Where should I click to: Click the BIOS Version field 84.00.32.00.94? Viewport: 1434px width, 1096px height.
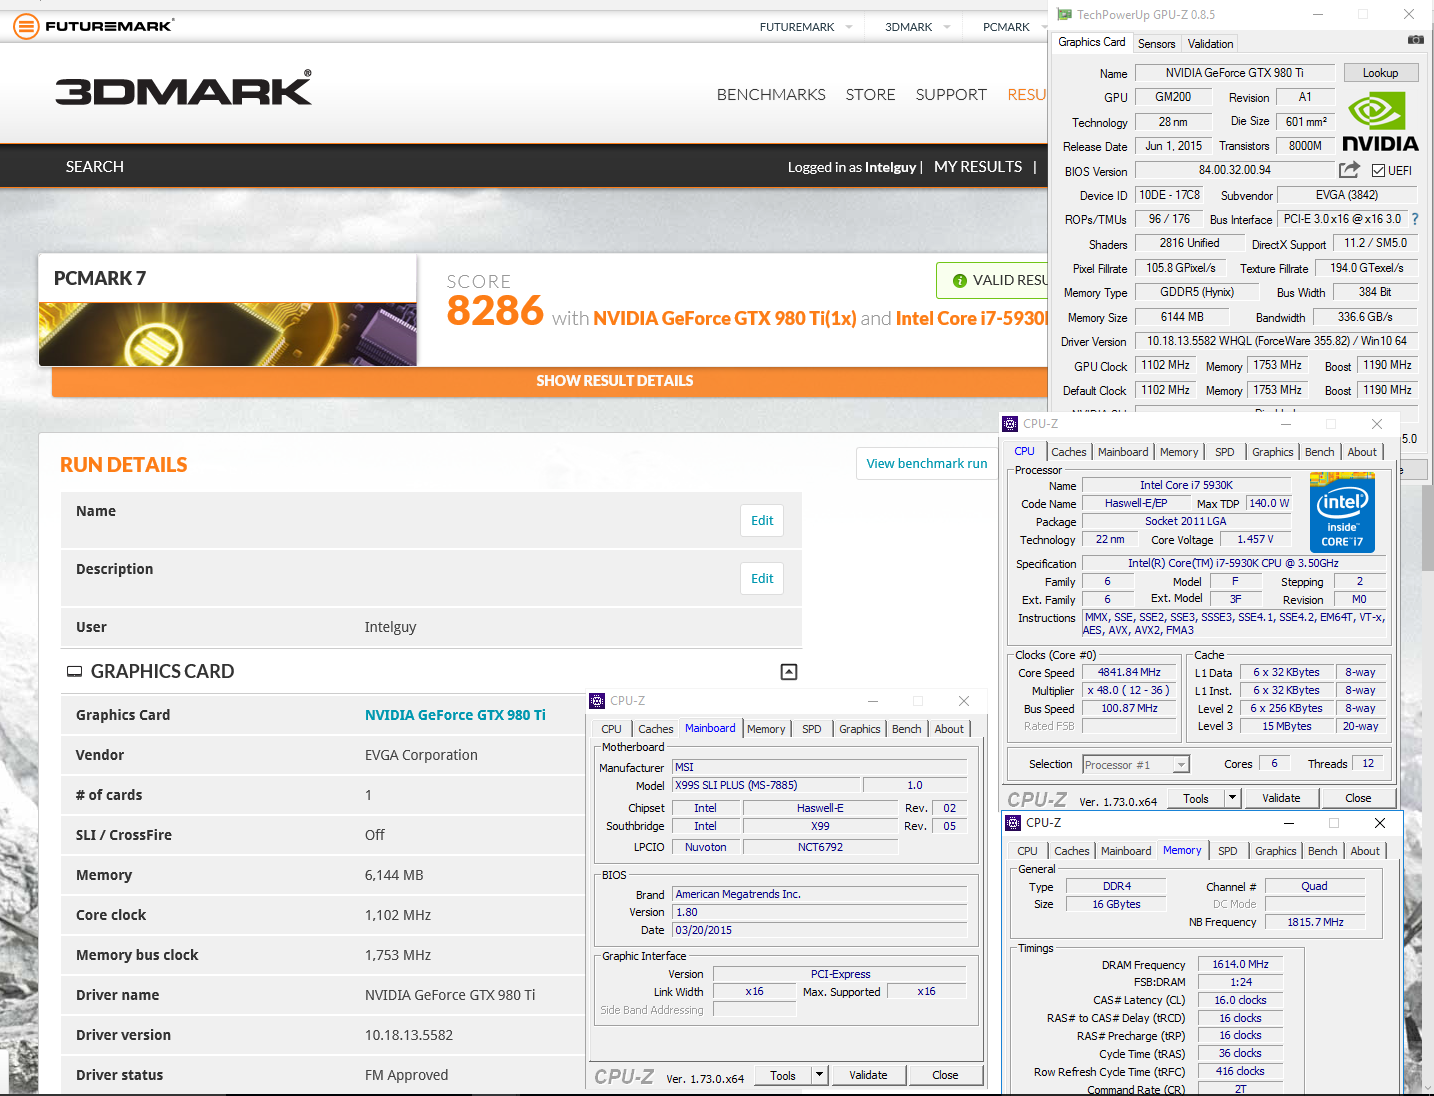1234,171
